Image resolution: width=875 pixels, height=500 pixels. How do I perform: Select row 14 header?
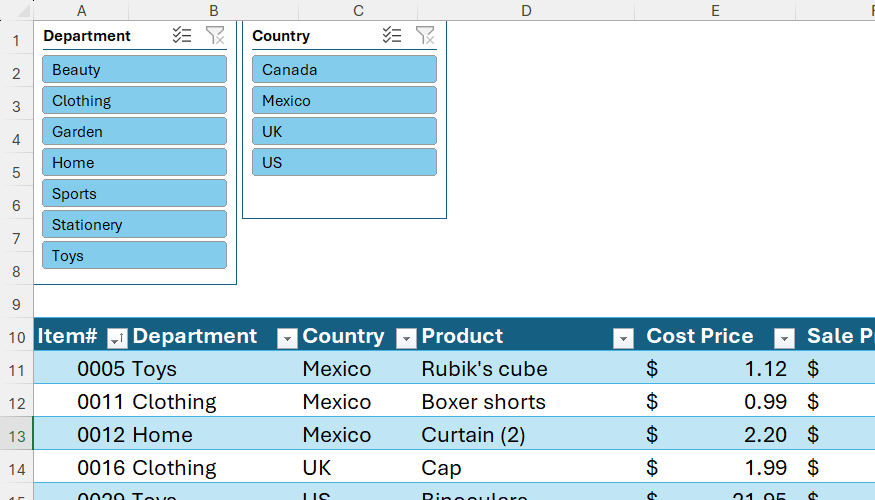click(x=17, y=469)
